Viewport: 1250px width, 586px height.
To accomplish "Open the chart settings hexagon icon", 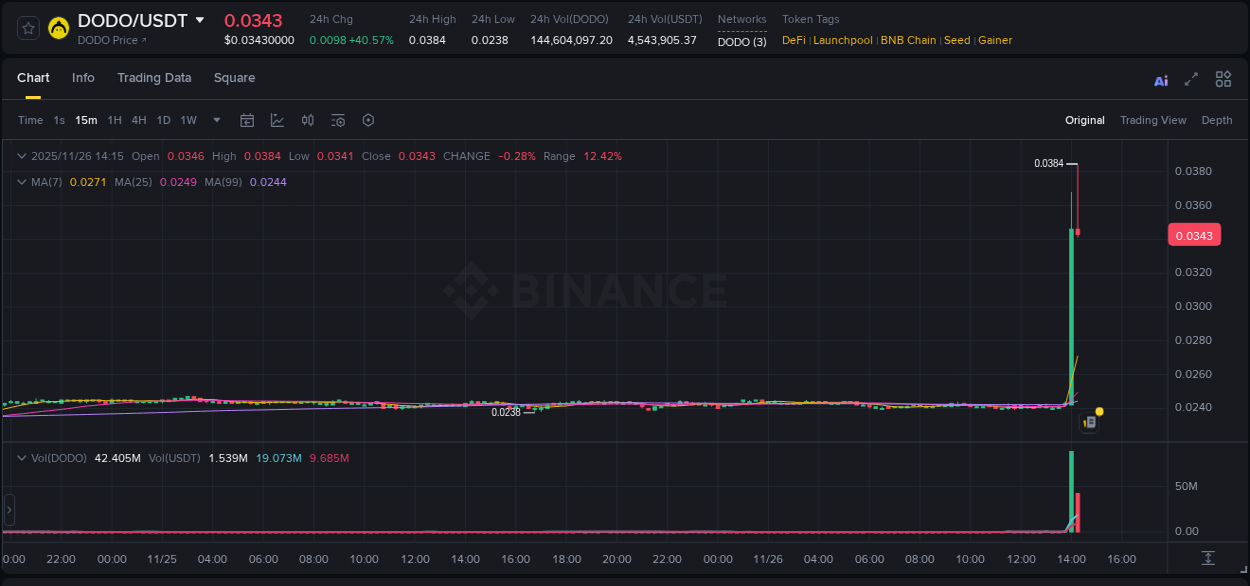I will [368, 120].
